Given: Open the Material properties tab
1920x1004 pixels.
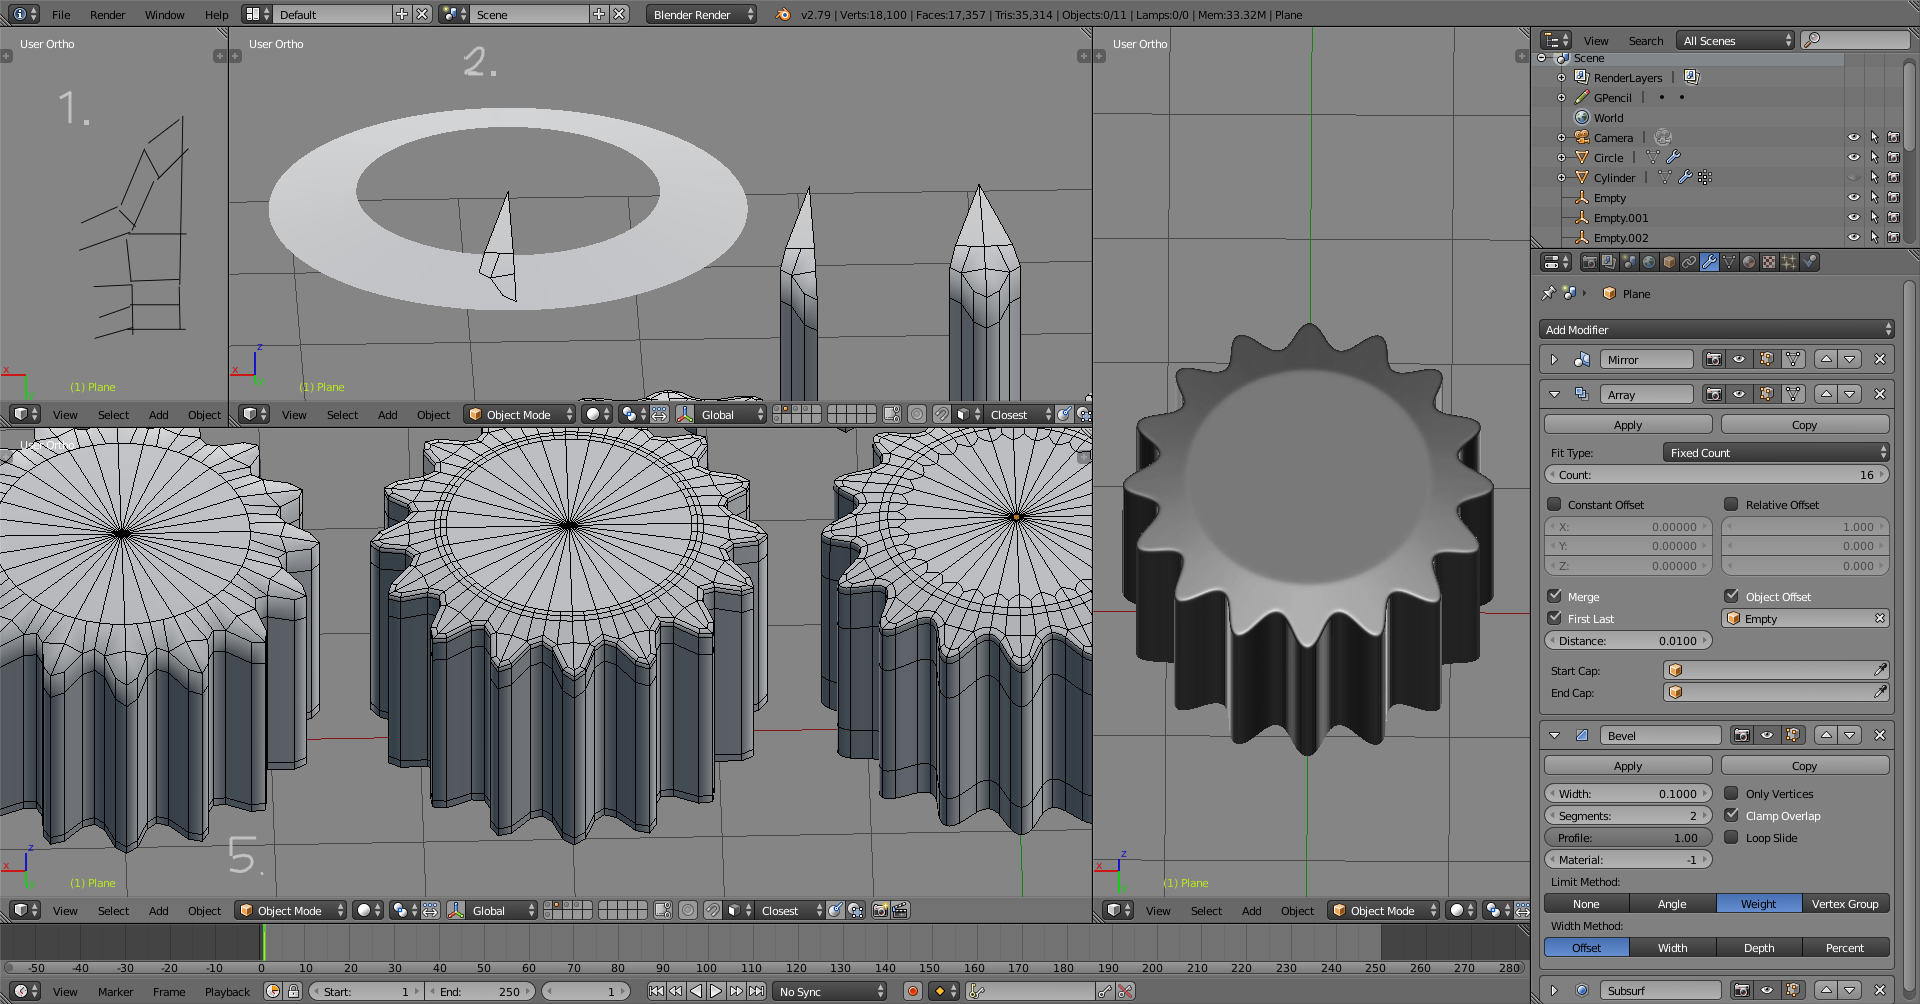Looking at the screenshot, I should pos(1749,262).
